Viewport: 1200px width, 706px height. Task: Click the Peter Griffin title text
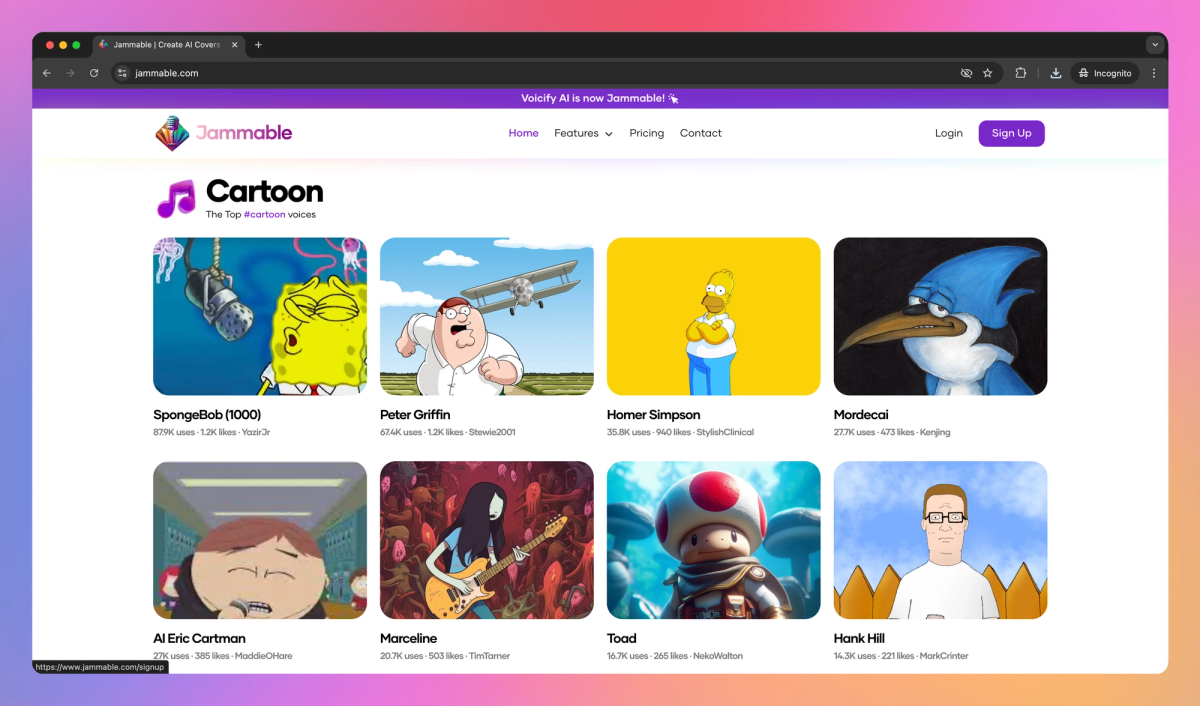(415, 415)
